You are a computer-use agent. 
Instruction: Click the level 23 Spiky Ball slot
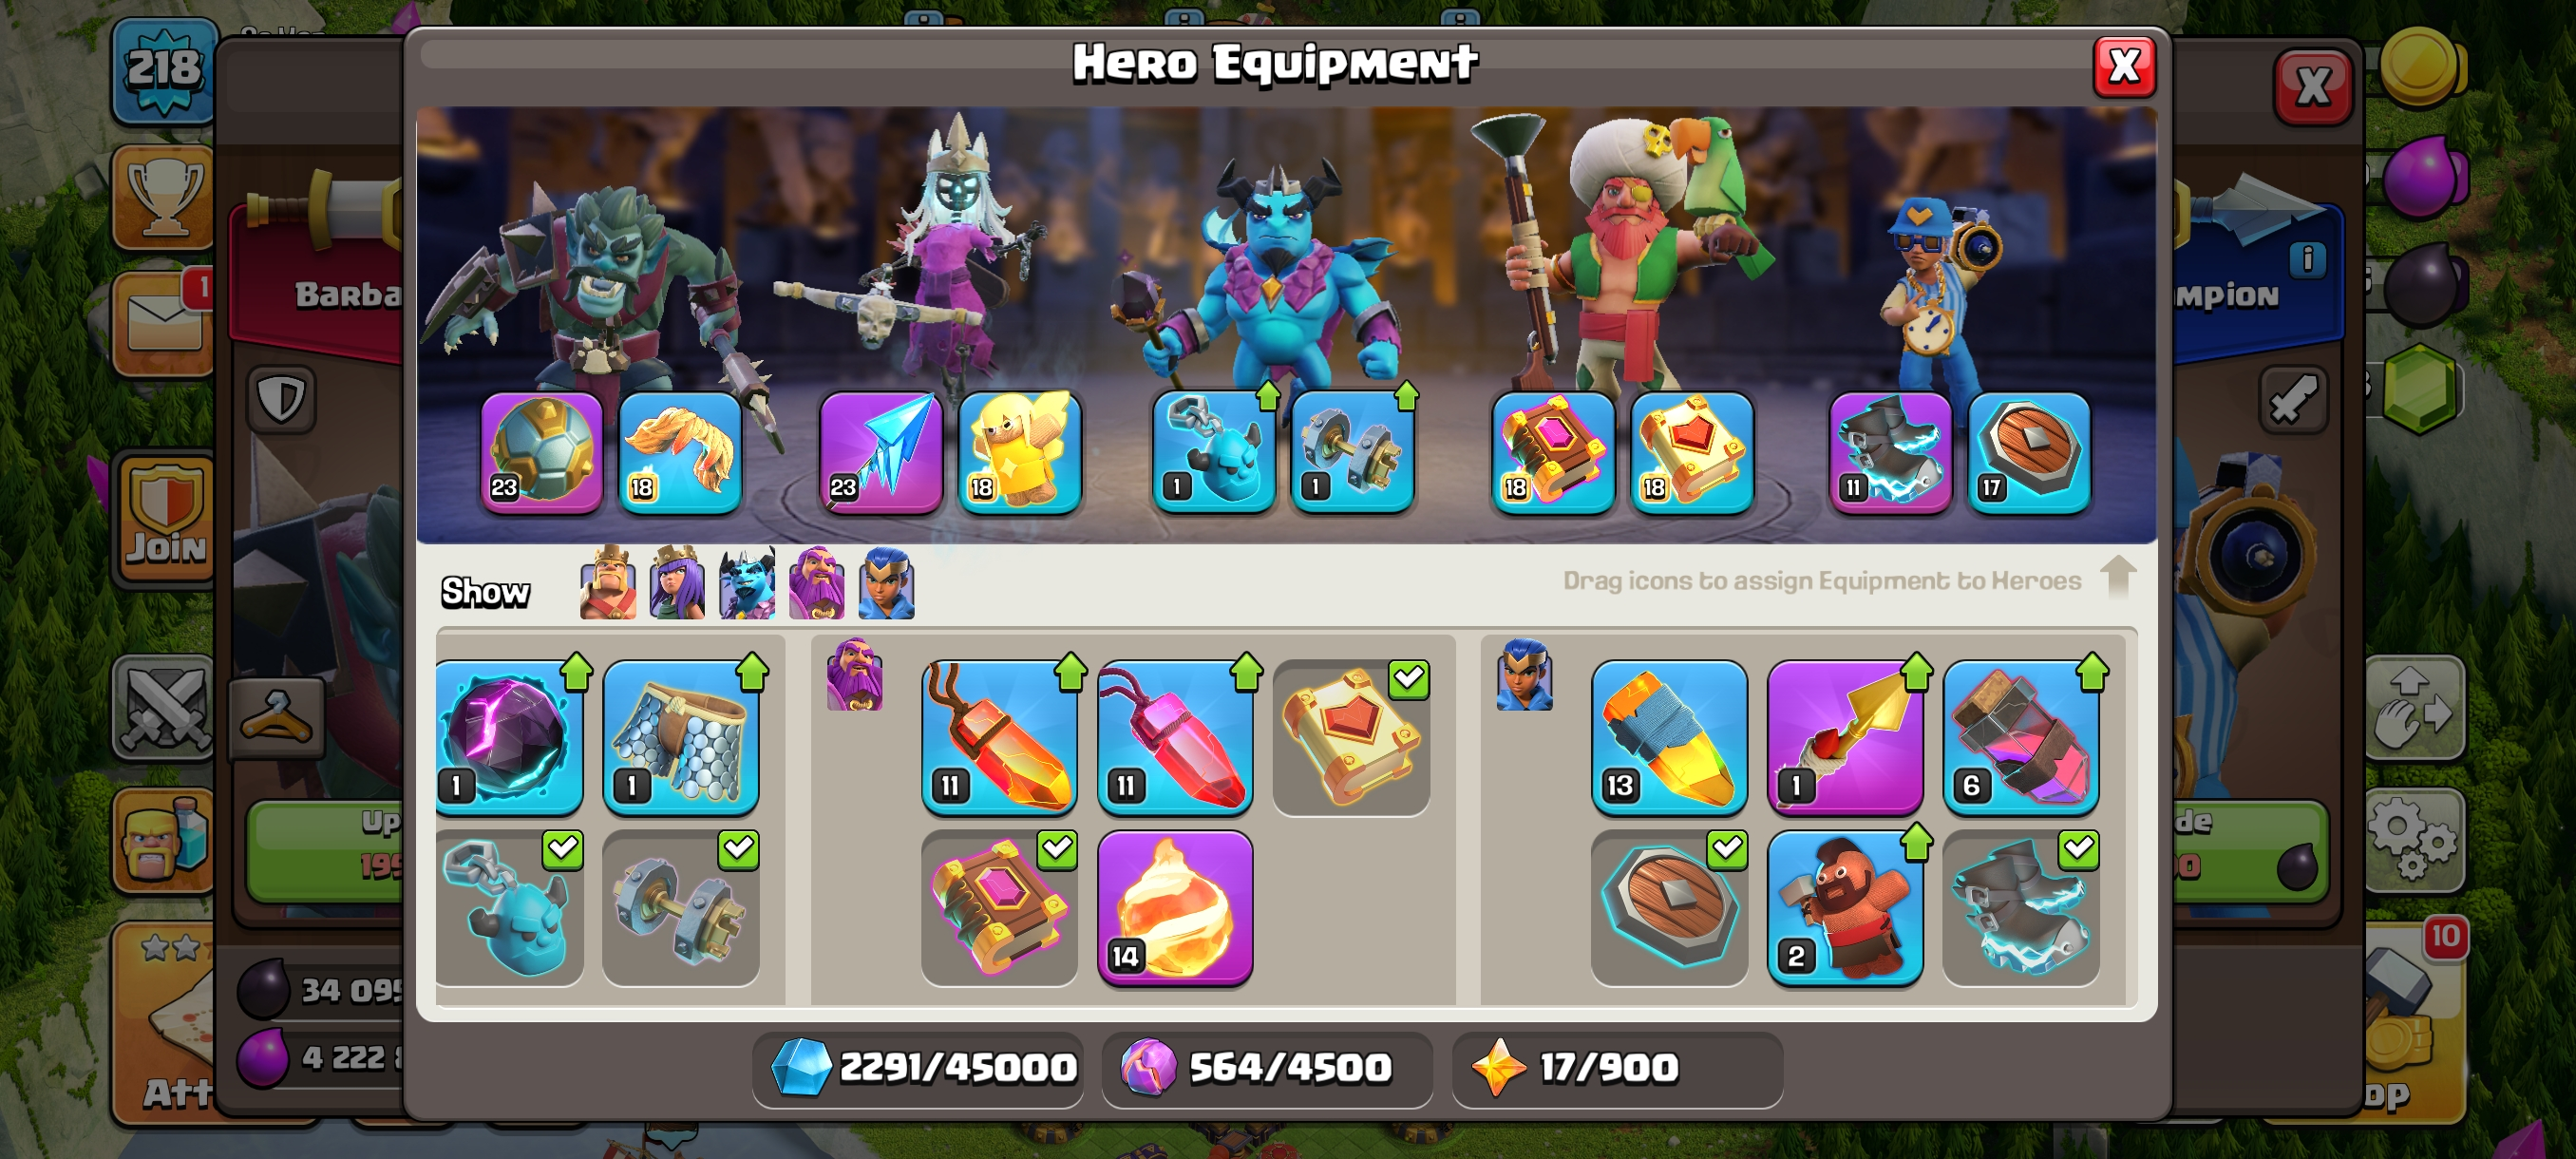542,453
